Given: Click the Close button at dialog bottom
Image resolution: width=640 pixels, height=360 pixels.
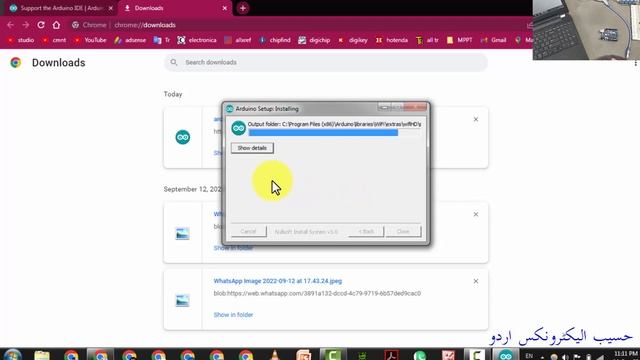Looking at the screenshot, I should tap(403, 231).
